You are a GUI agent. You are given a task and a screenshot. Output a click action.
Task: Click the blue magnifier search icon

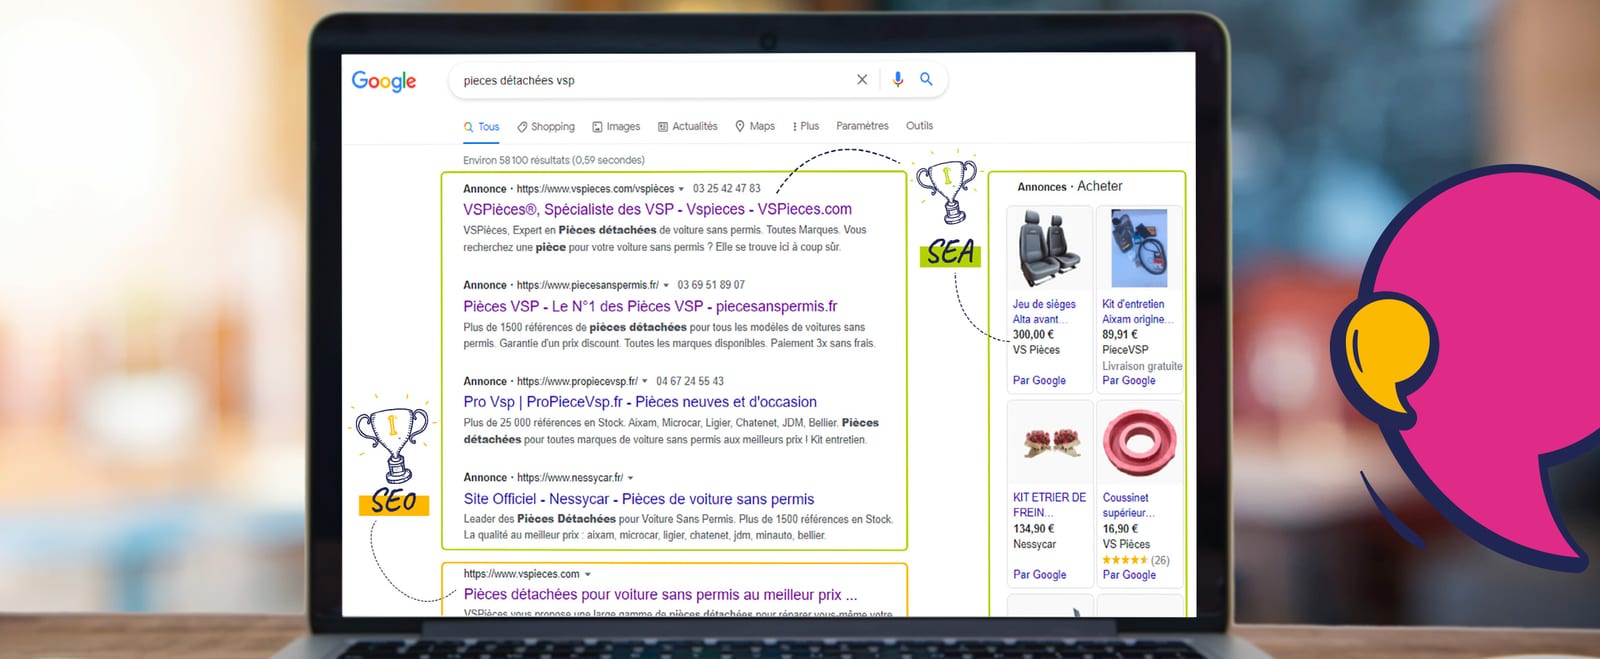point(926,79)
